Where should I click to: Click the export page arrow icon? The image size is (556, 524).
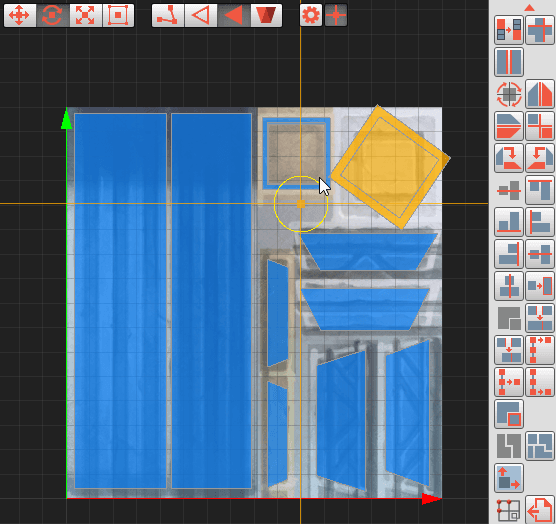pyautogui.click(x=540, y=510)
